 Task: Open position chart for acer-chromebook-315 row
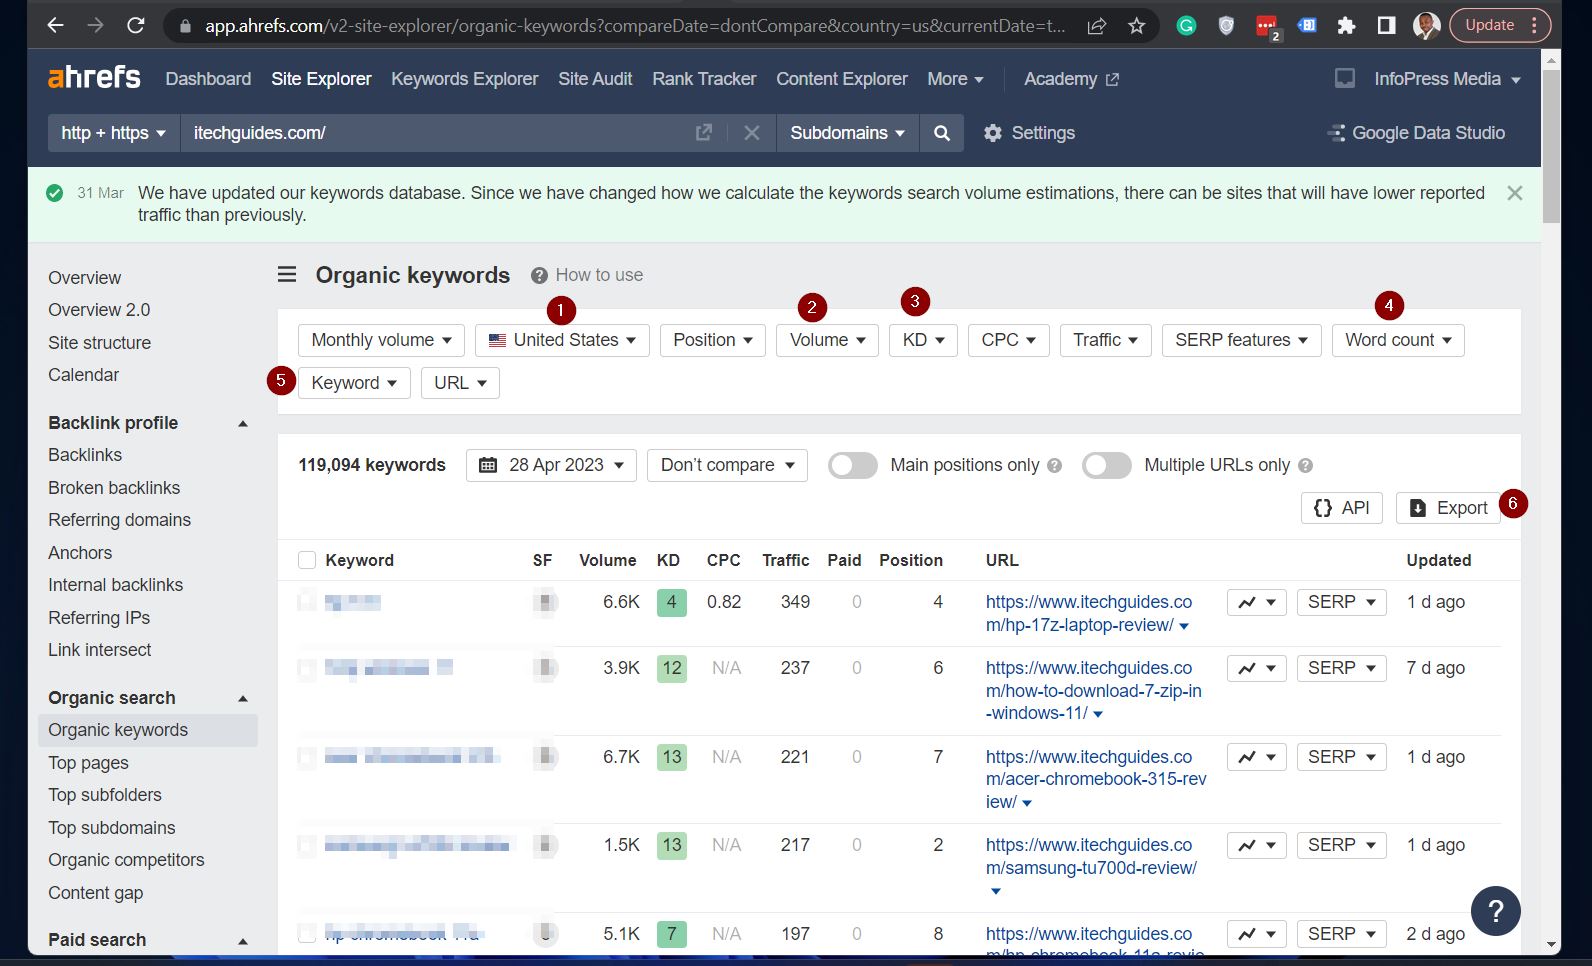point(1256,757)
